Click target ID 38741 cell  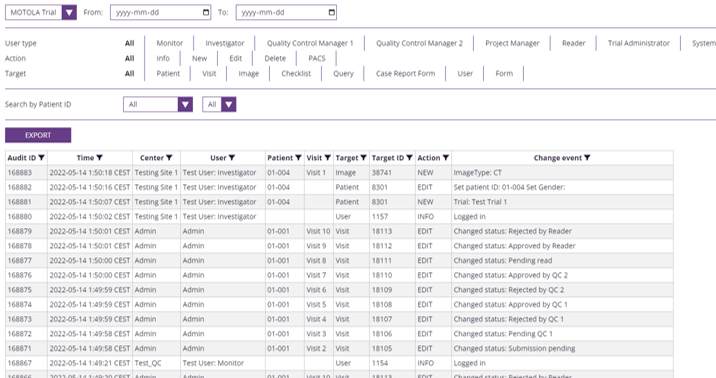point(392,173)
